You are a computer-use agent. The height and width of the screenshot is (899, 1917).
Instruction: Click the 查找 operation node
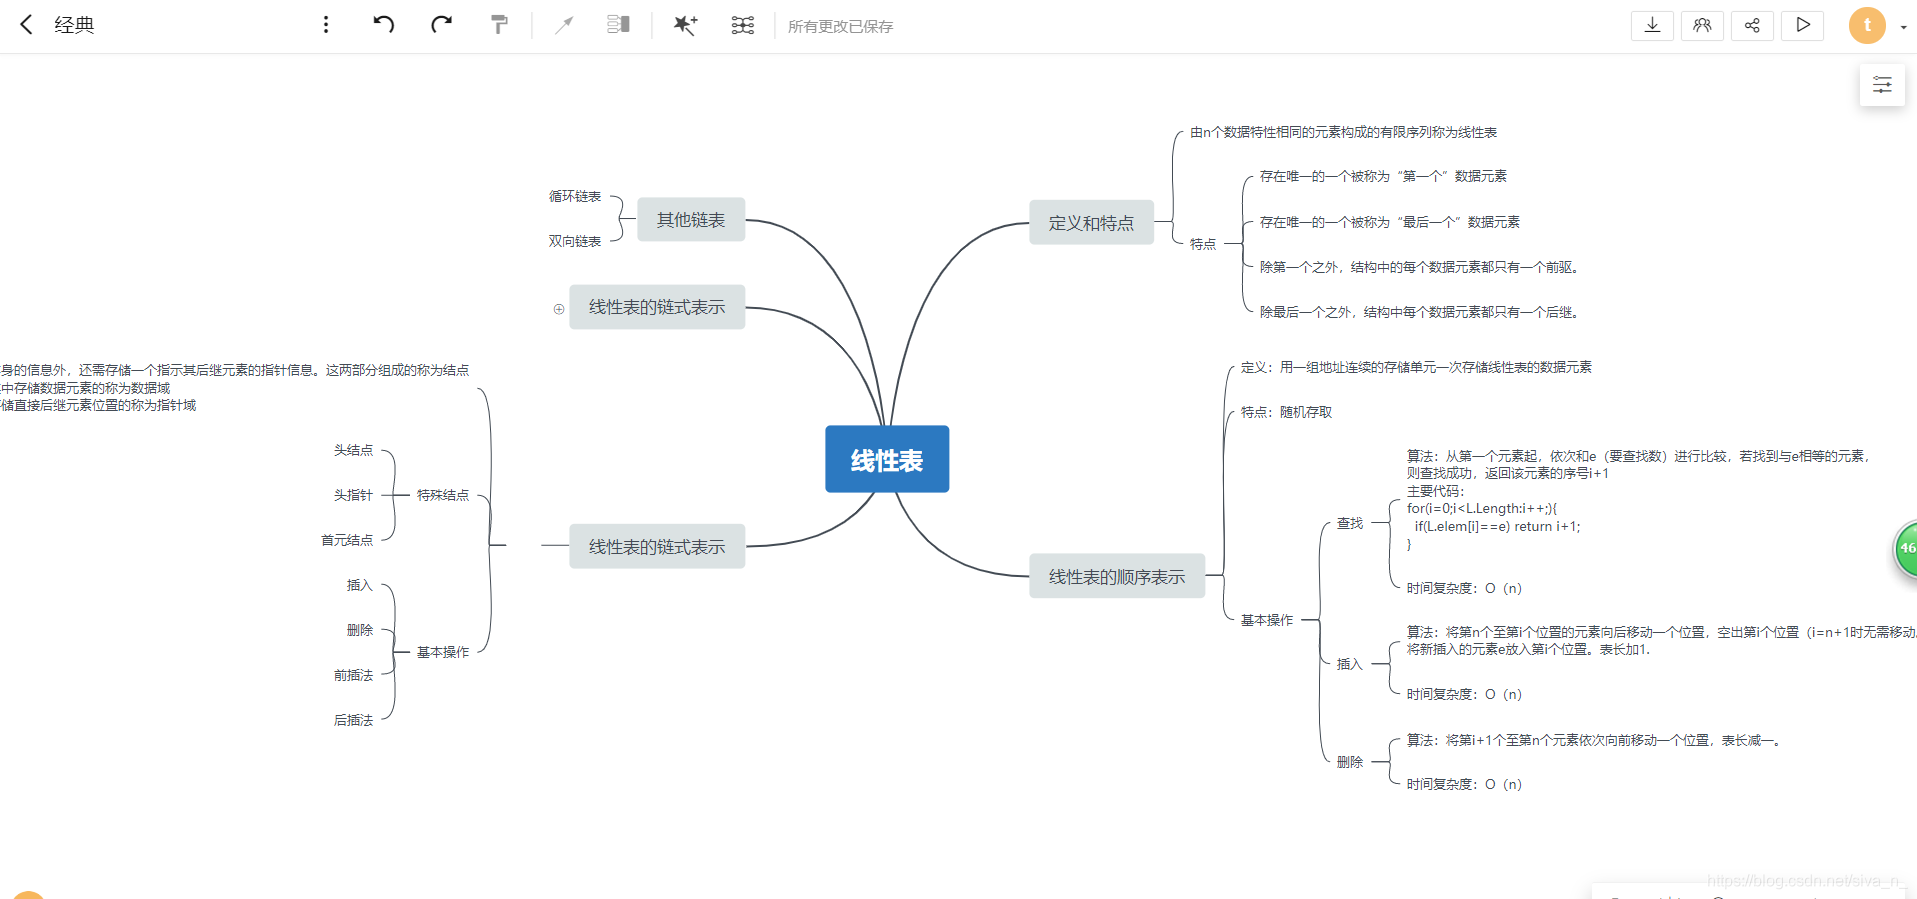pos(1350,523)
